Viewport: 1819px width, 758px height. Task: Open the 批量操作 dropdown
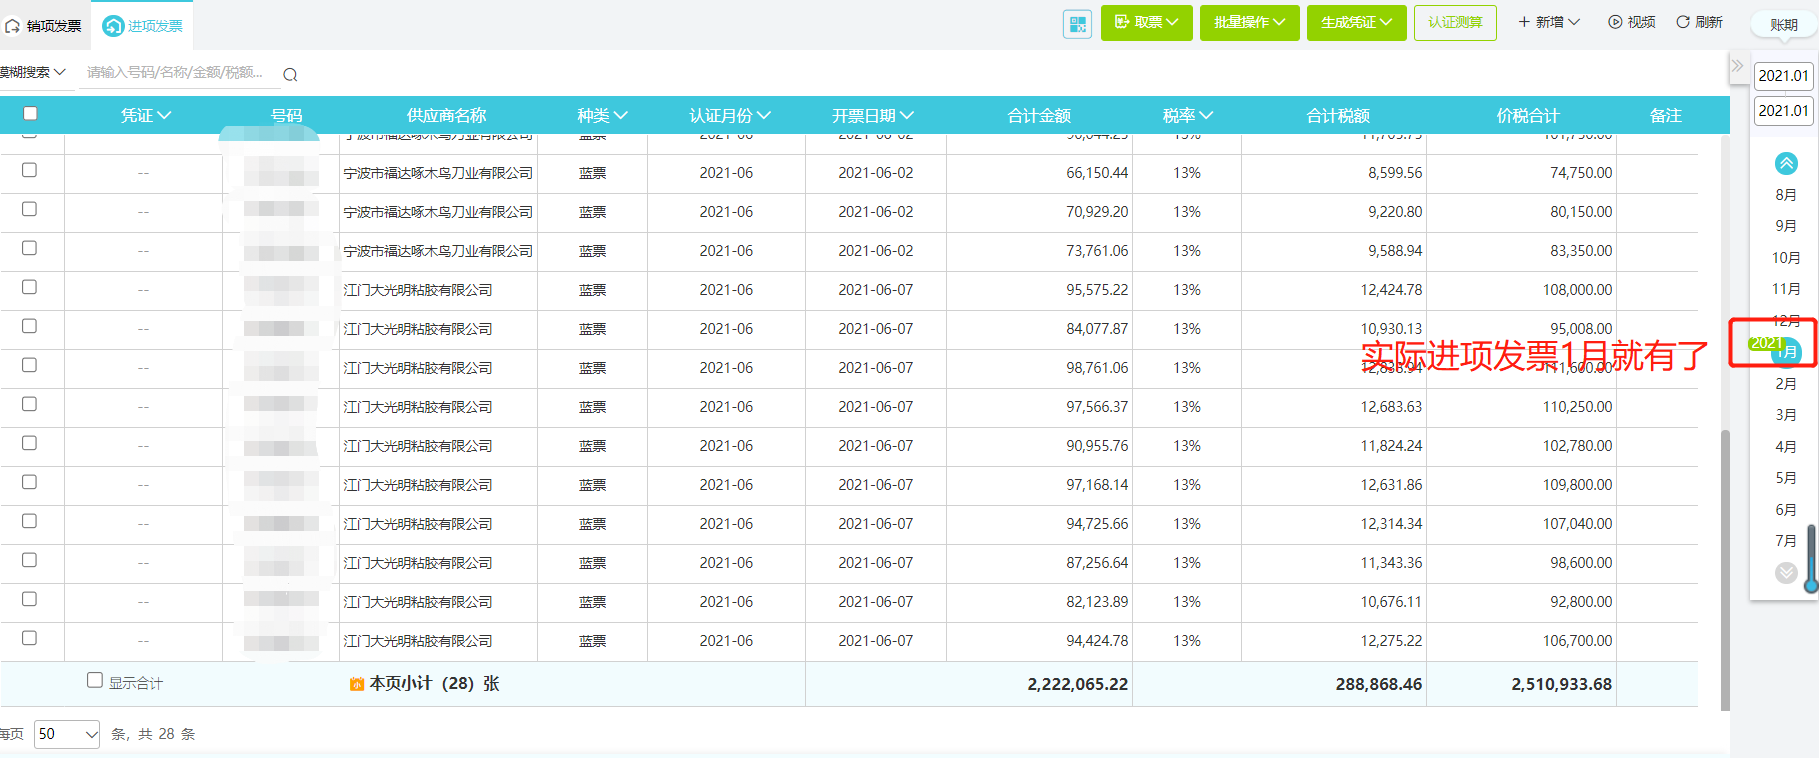[1250, 22]
